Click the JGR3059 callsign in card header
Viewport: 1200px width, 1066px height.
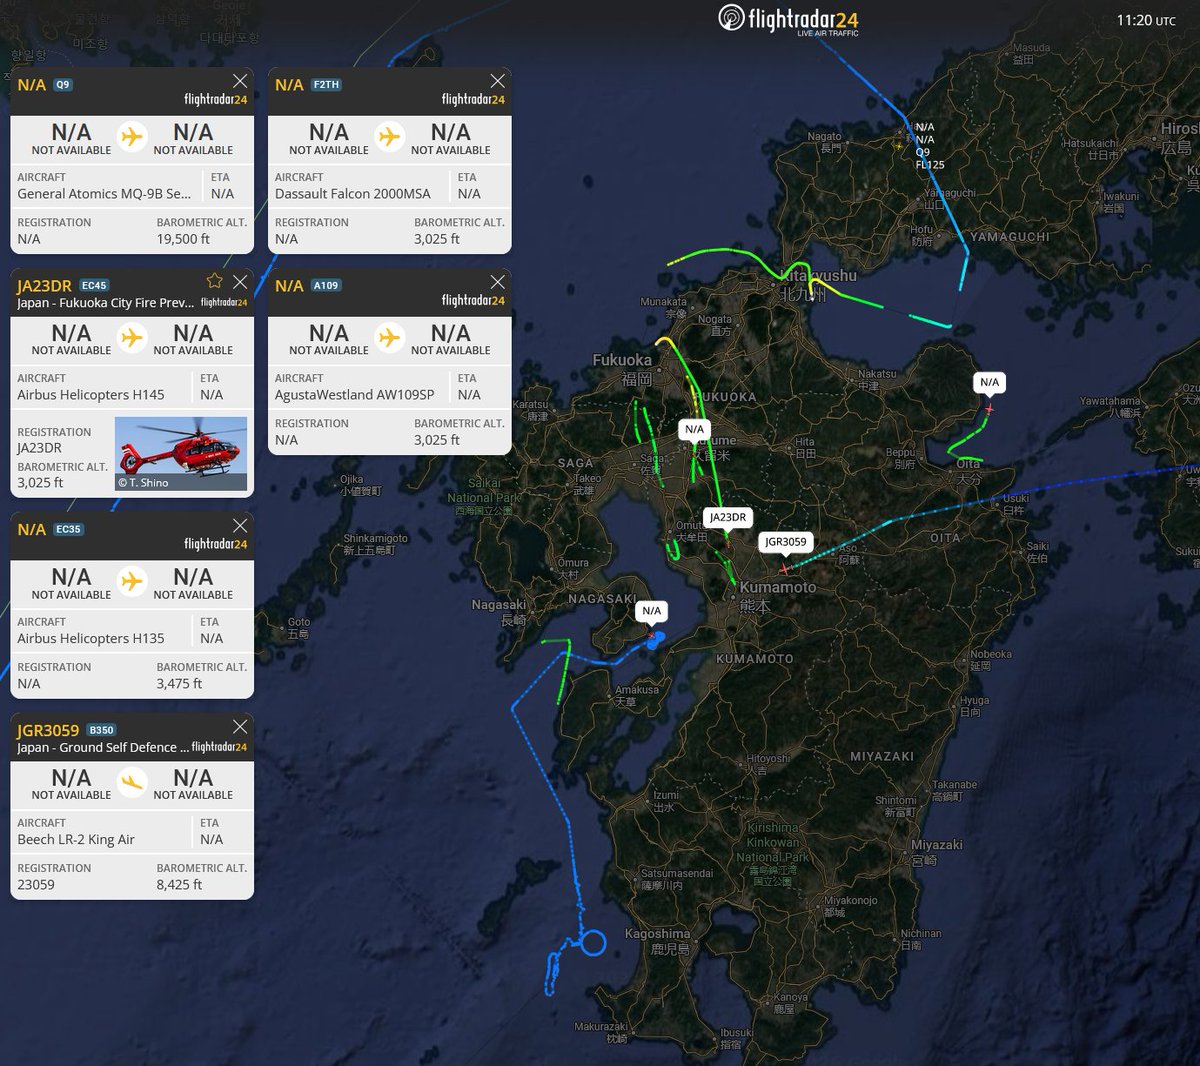[x=48, y=731]
